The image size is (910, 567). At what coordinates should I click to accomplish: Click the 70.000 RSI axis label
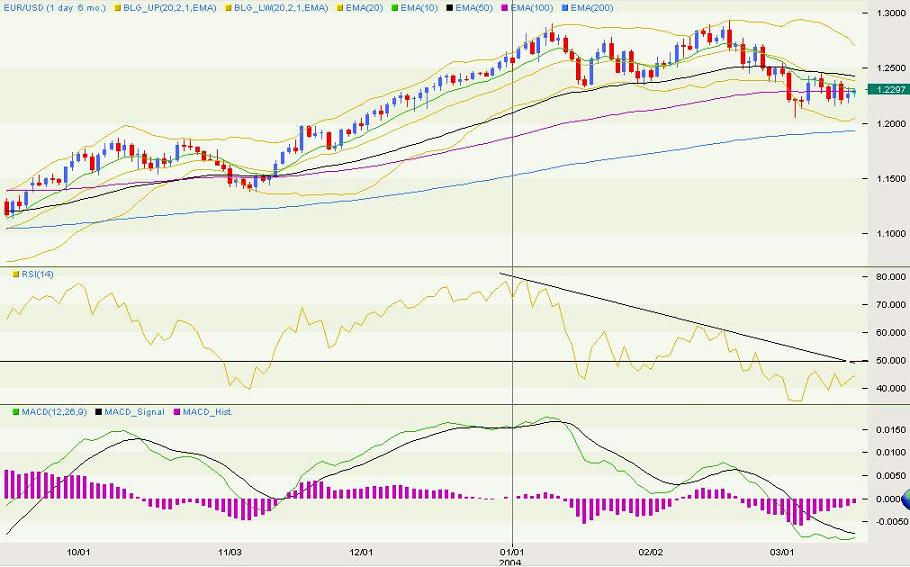click(x=890, y=305)
